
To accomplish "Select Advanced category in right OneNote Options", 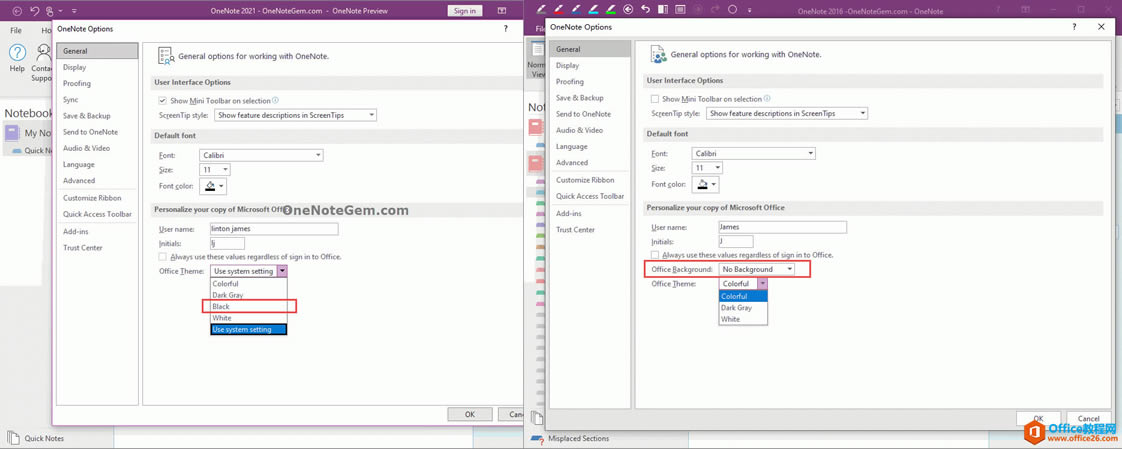I will pos(590,163).
